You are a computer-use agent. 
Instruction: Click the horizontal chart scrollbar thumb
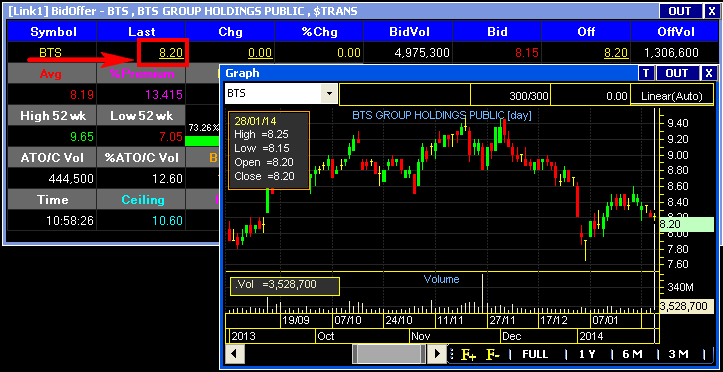coord(389,354)
